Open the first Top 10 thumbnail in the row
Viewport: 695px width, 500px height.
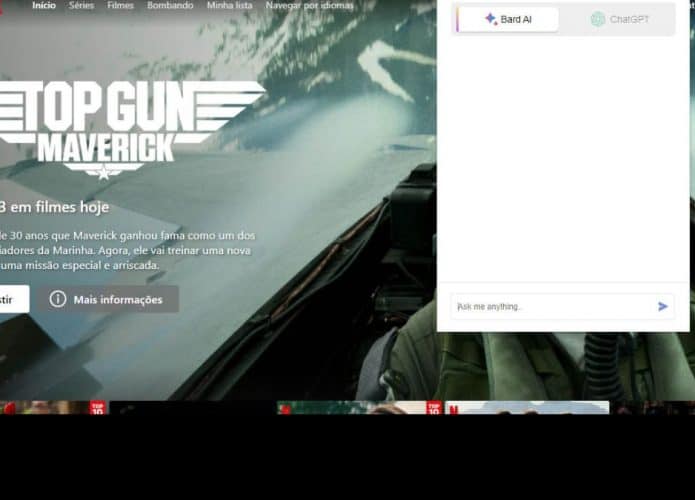coord(52,408)
